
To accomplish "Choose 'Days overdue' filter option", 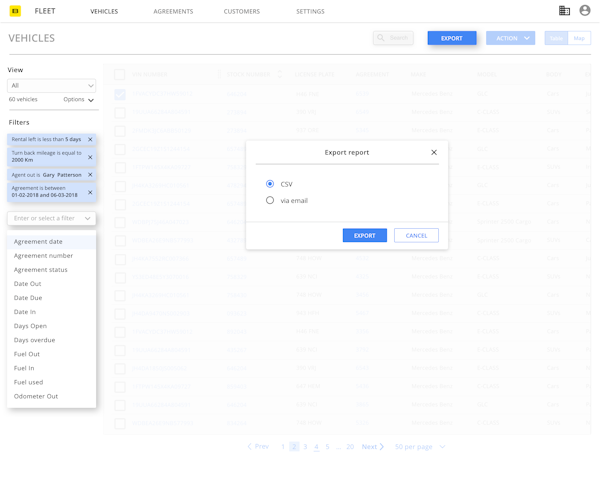I will click(51, 340).
